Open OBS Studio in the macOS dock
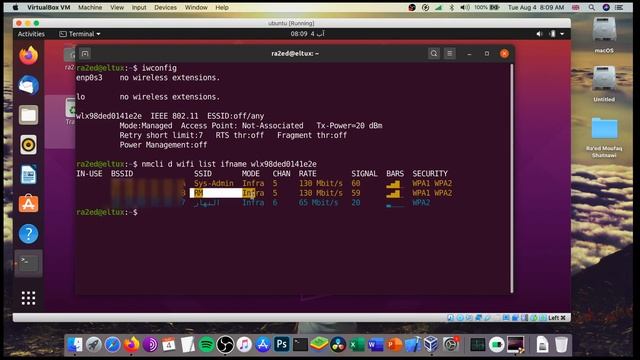 point(225,345)
